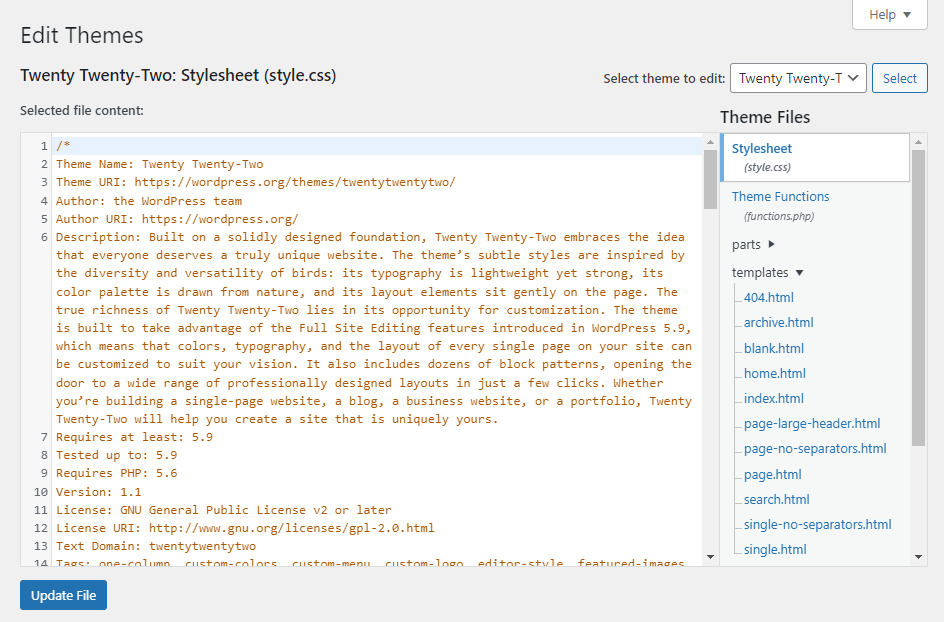Select the Stylesheet (style.css) entry
The image size is (944, 622).
pos(762,148)
